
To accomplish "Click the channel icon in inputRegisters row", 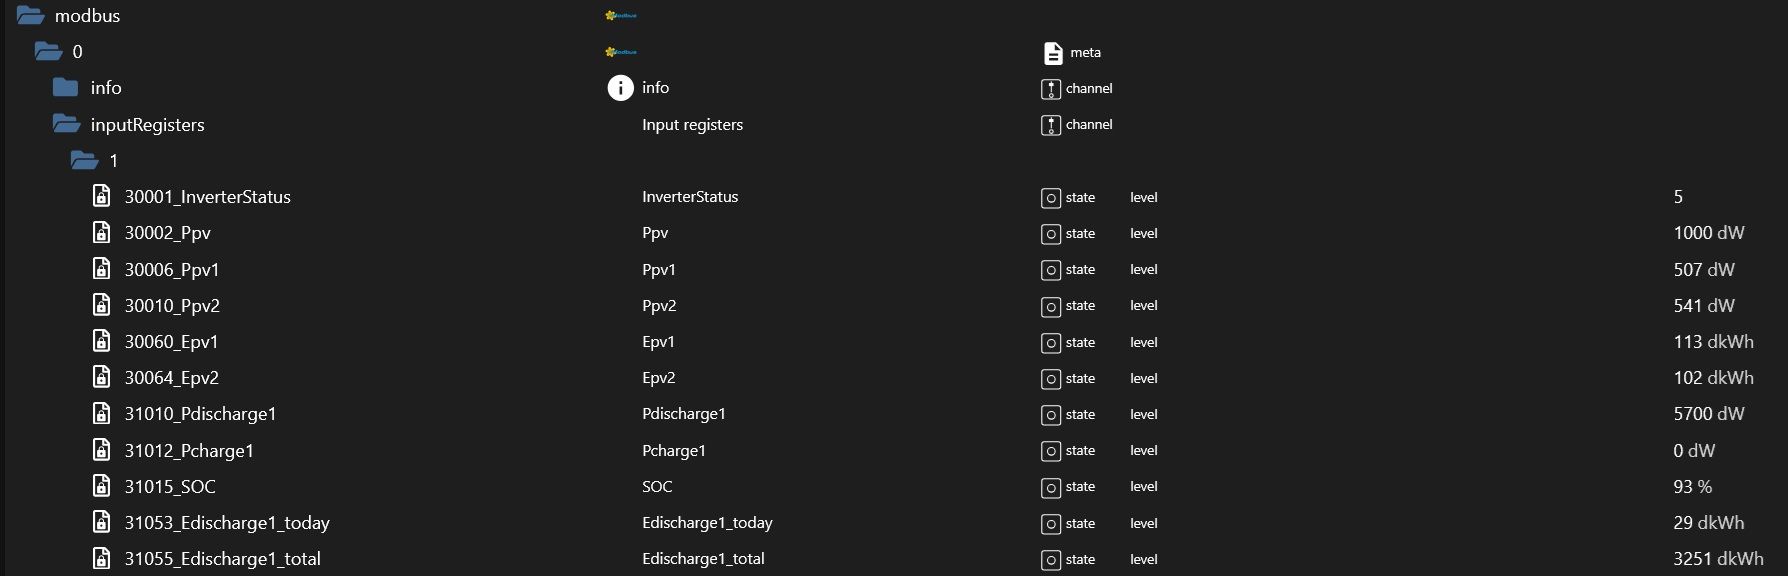I will pos(1050,125).
